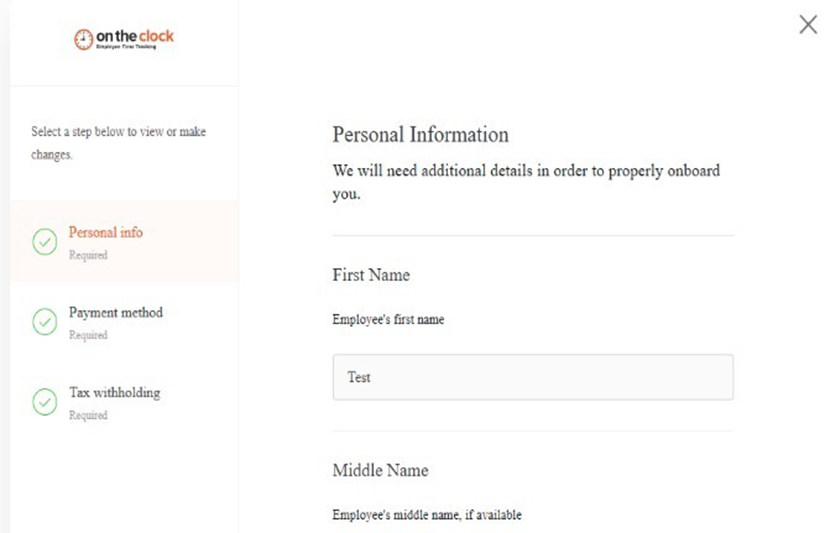Click the Middle Name section label
Image resolution: width=825 pixels, height=533 pixels.
click(x=380, y=470)
